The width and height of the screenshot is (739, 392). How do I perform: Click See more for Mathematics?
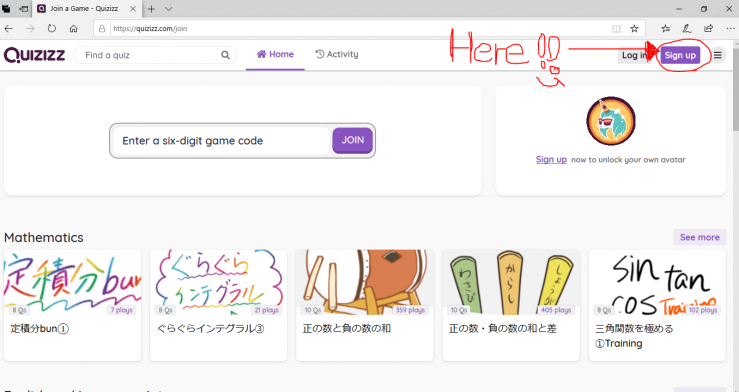[699, 237]
